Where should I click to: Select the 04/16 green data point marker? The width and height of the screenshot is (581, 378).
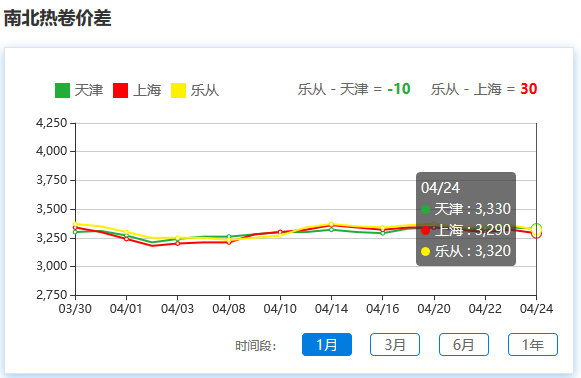click(x=383, y=233)
